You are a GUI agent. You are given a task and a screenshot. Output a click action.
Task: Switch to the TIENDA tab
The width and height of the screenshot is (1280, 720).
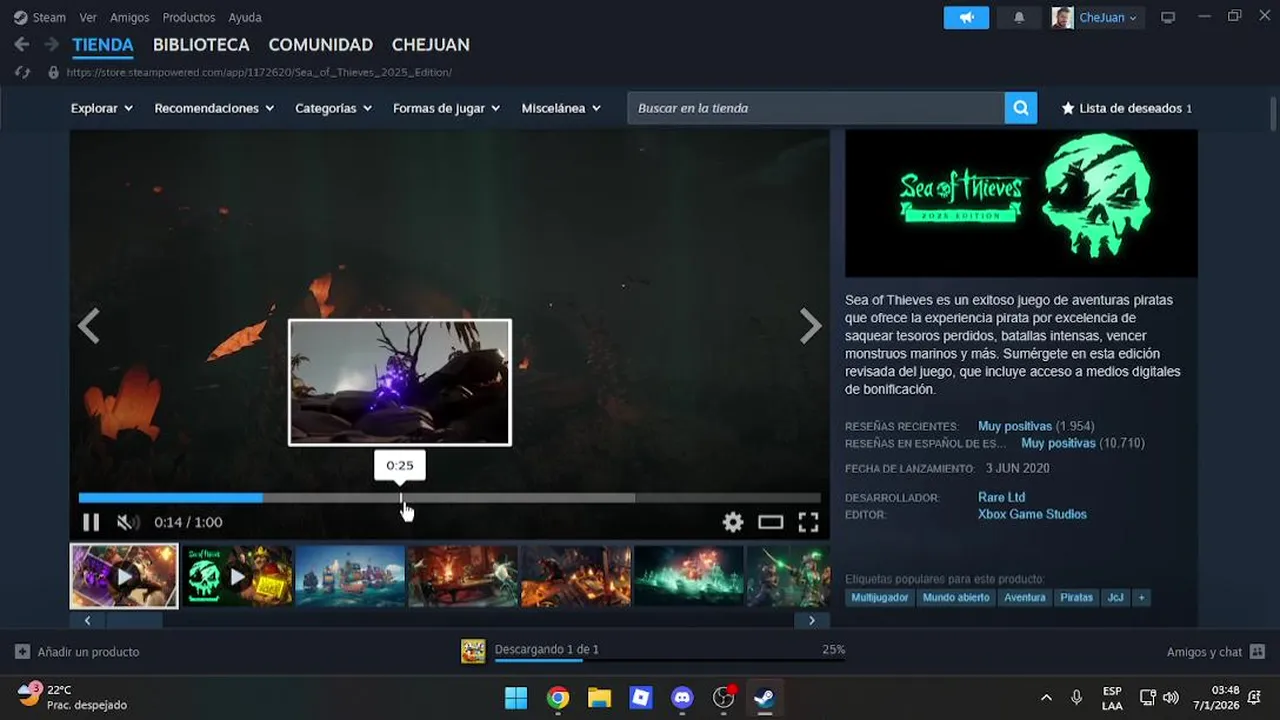103,45
